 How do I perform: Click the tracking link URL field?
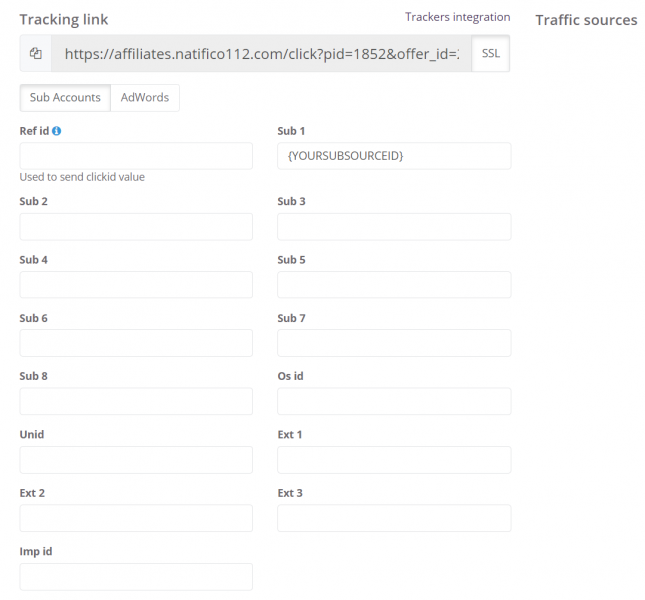261,53
